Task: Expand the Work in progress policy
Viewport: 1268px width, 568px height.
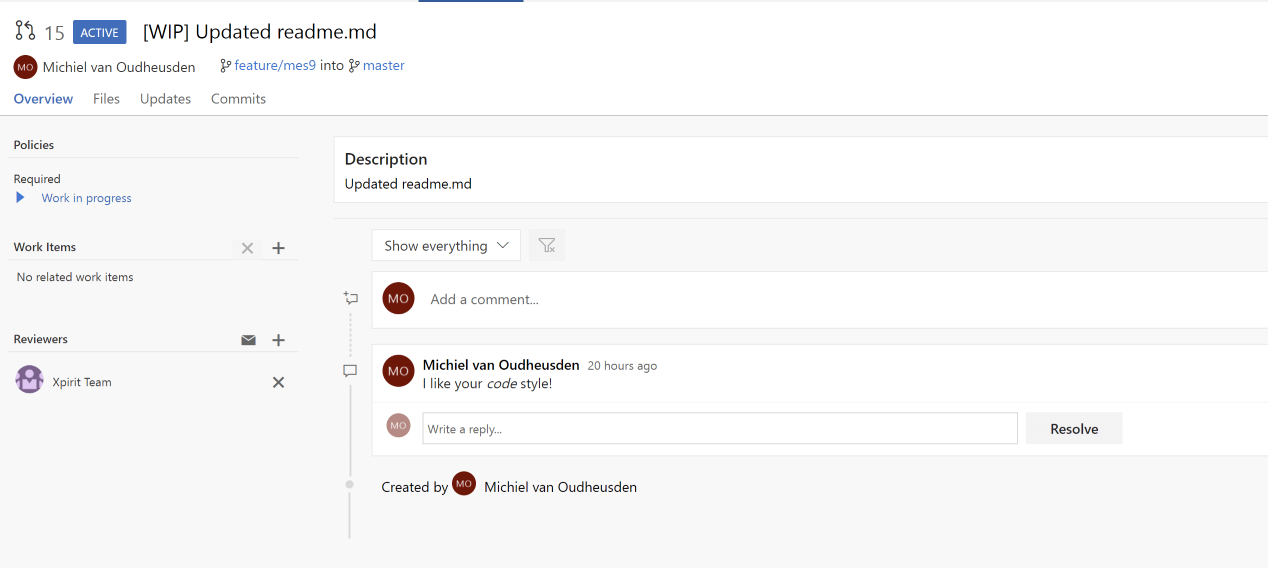Action: [20, 198]
